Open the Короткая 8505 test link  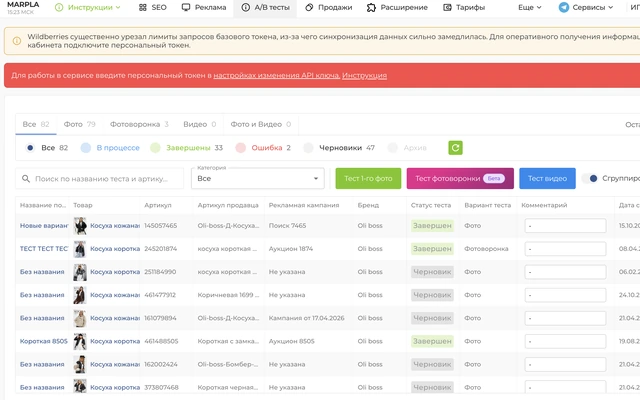44,341
